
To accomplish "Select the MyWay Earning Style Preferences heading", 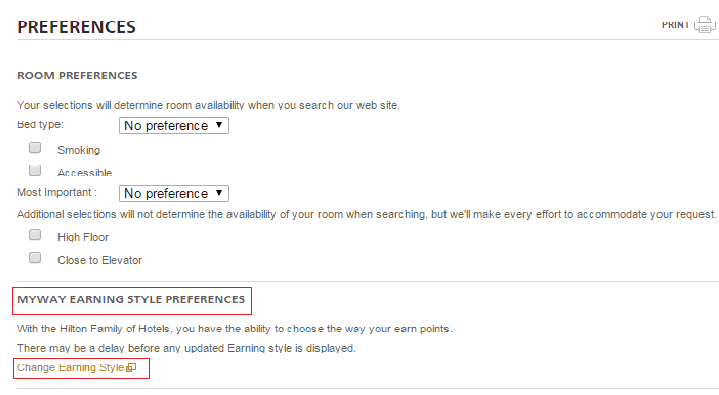I will [131, 300].
